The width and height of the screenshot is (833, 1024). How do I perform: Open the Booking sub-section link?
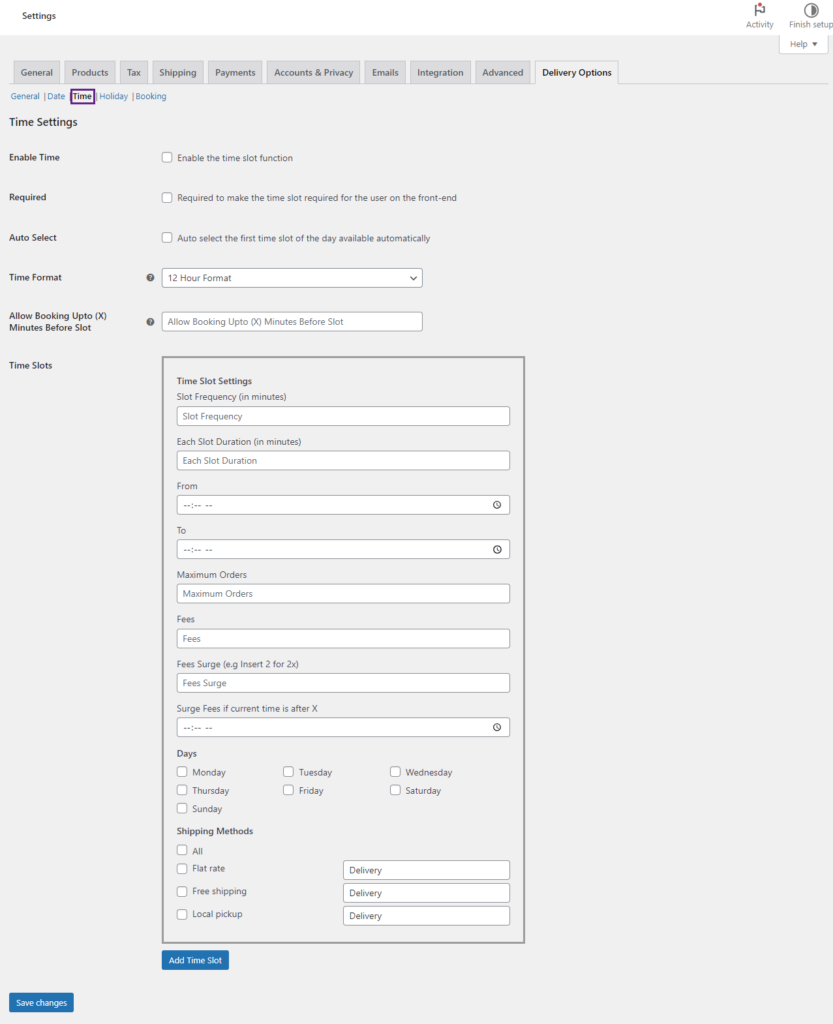pos(151,96)
